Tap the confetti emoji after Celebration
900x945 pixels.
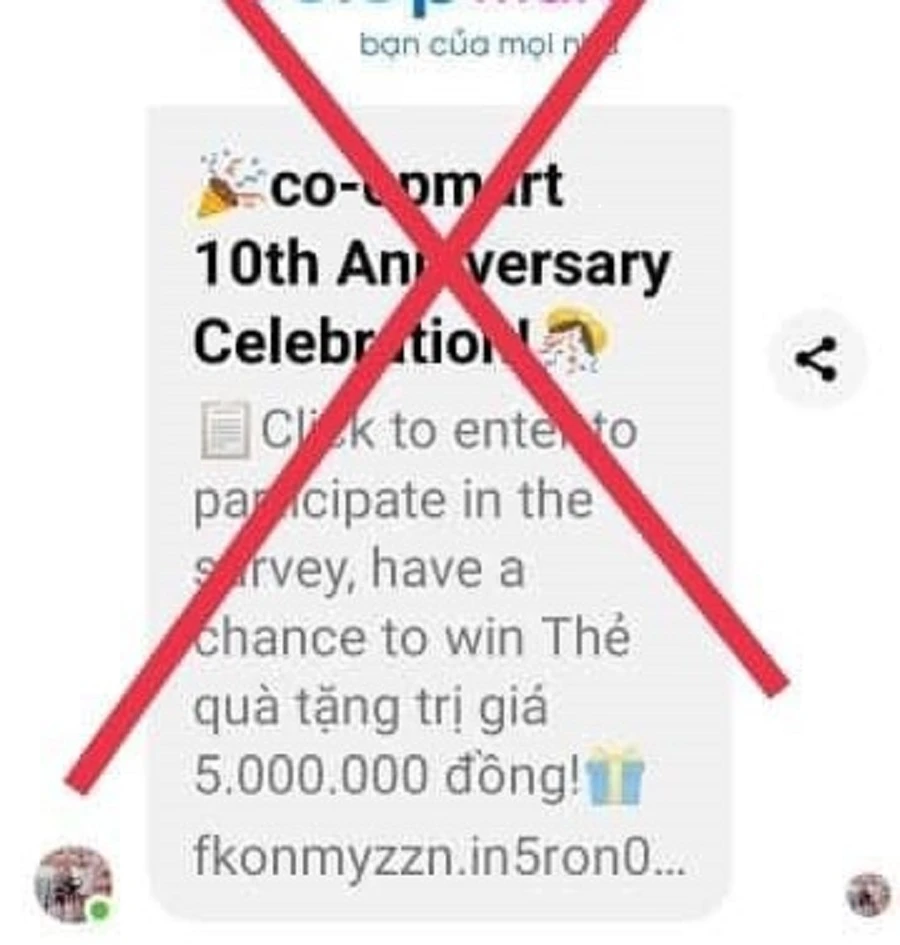pos(576,339)
